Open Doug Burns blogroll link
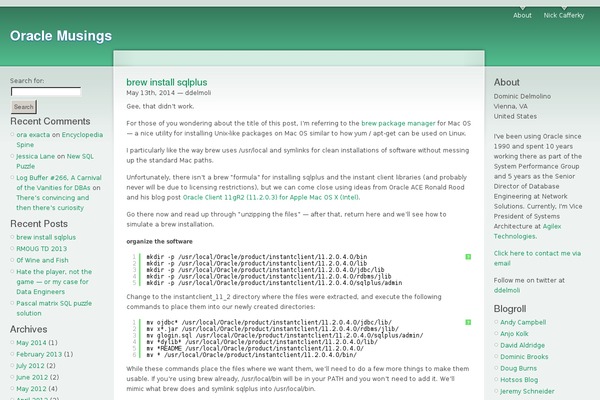Image resolution: width=600 pixels, height=400 pixels. (518, 368)
